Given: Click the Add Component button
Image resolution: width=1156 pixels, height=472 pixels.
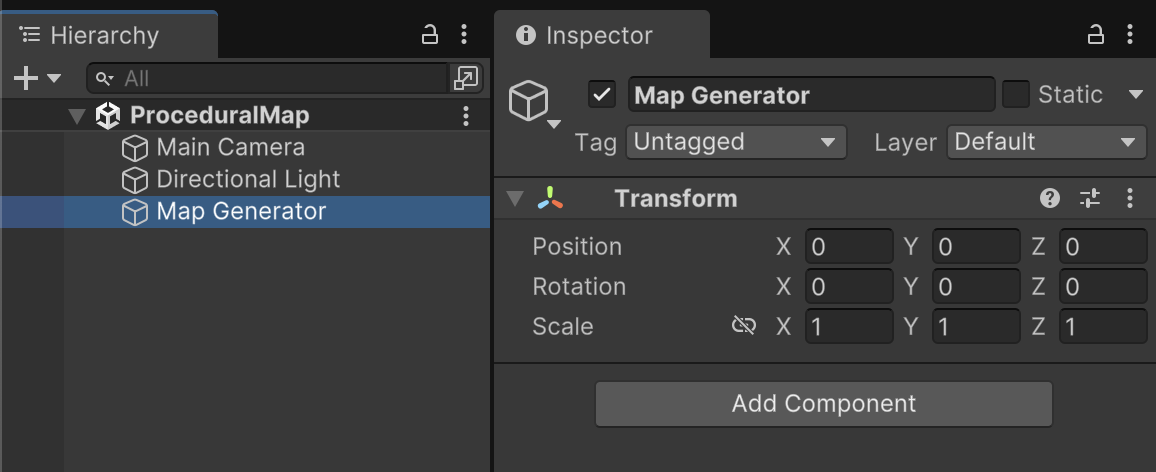Looking at the screenshot, I should point(824,404).
